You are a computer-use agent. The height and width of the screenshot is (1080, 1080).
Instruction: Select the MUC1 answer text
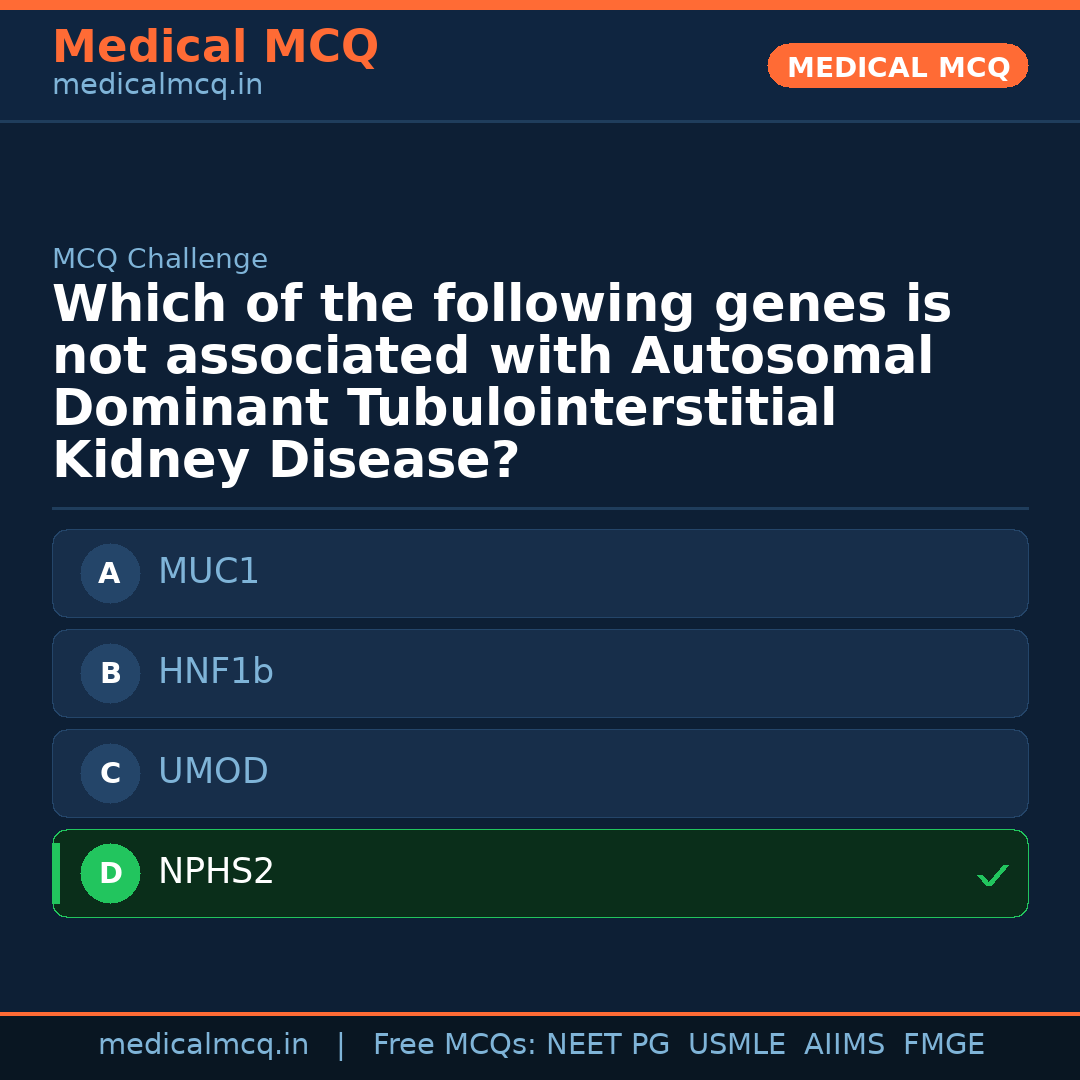208,572
